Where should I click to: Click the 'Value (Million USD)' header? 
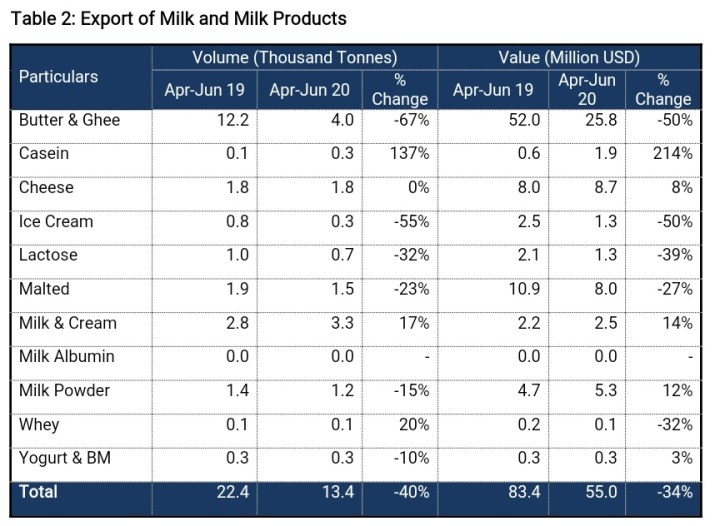pos(568,58)
